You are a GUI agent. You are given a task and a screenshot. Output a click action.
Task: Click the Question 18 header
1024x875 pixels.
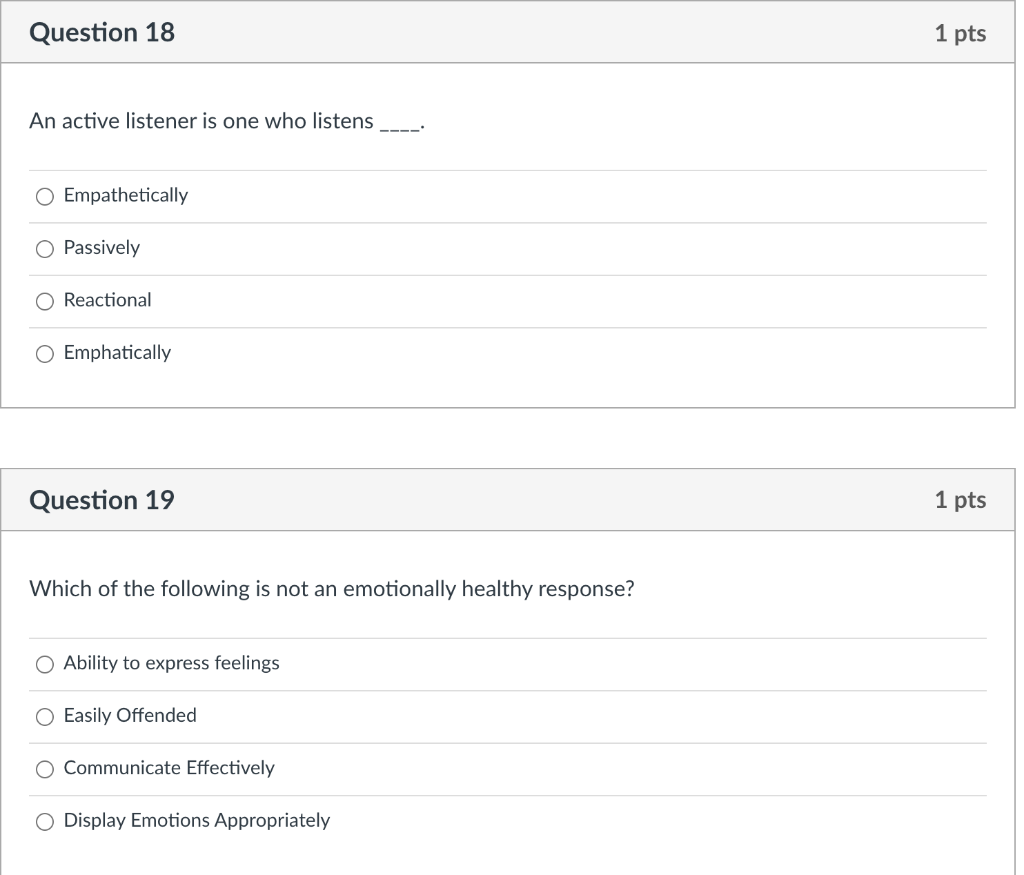click(101, 32)
